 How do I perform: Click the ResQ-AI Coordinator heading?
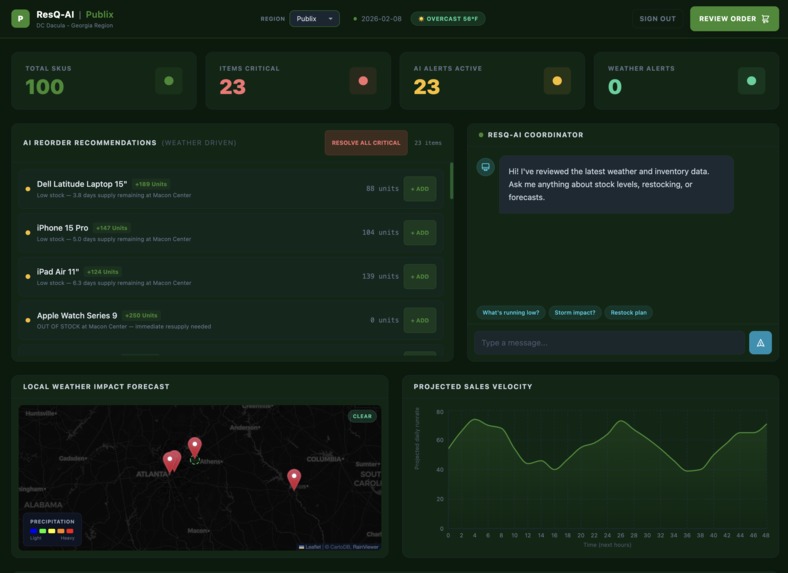[x=535, y=135]
